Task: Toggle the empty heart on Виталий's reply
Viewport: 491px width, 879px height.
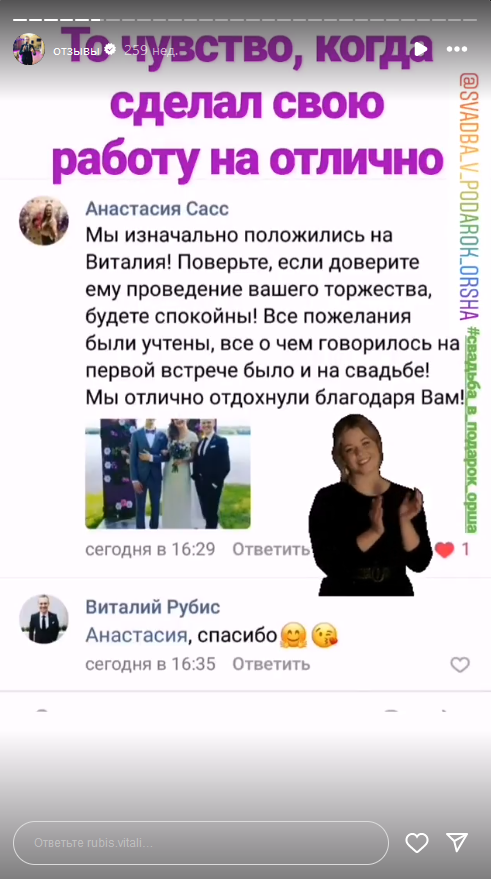Action: click(x=460, y=665)
